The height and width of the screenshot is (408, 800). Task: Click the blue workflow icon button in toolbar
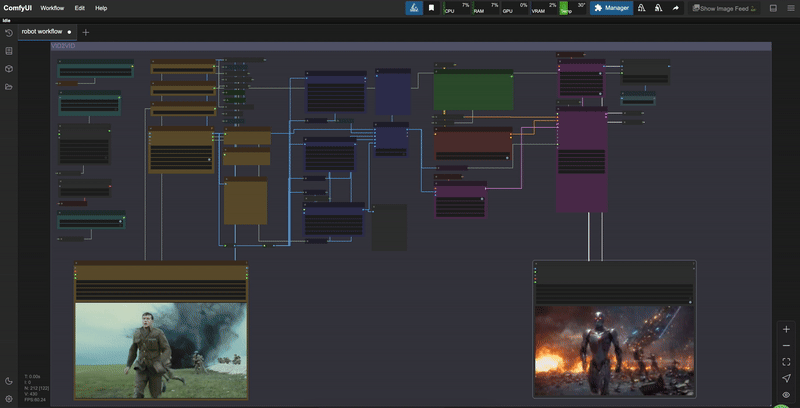pos(414,8)
